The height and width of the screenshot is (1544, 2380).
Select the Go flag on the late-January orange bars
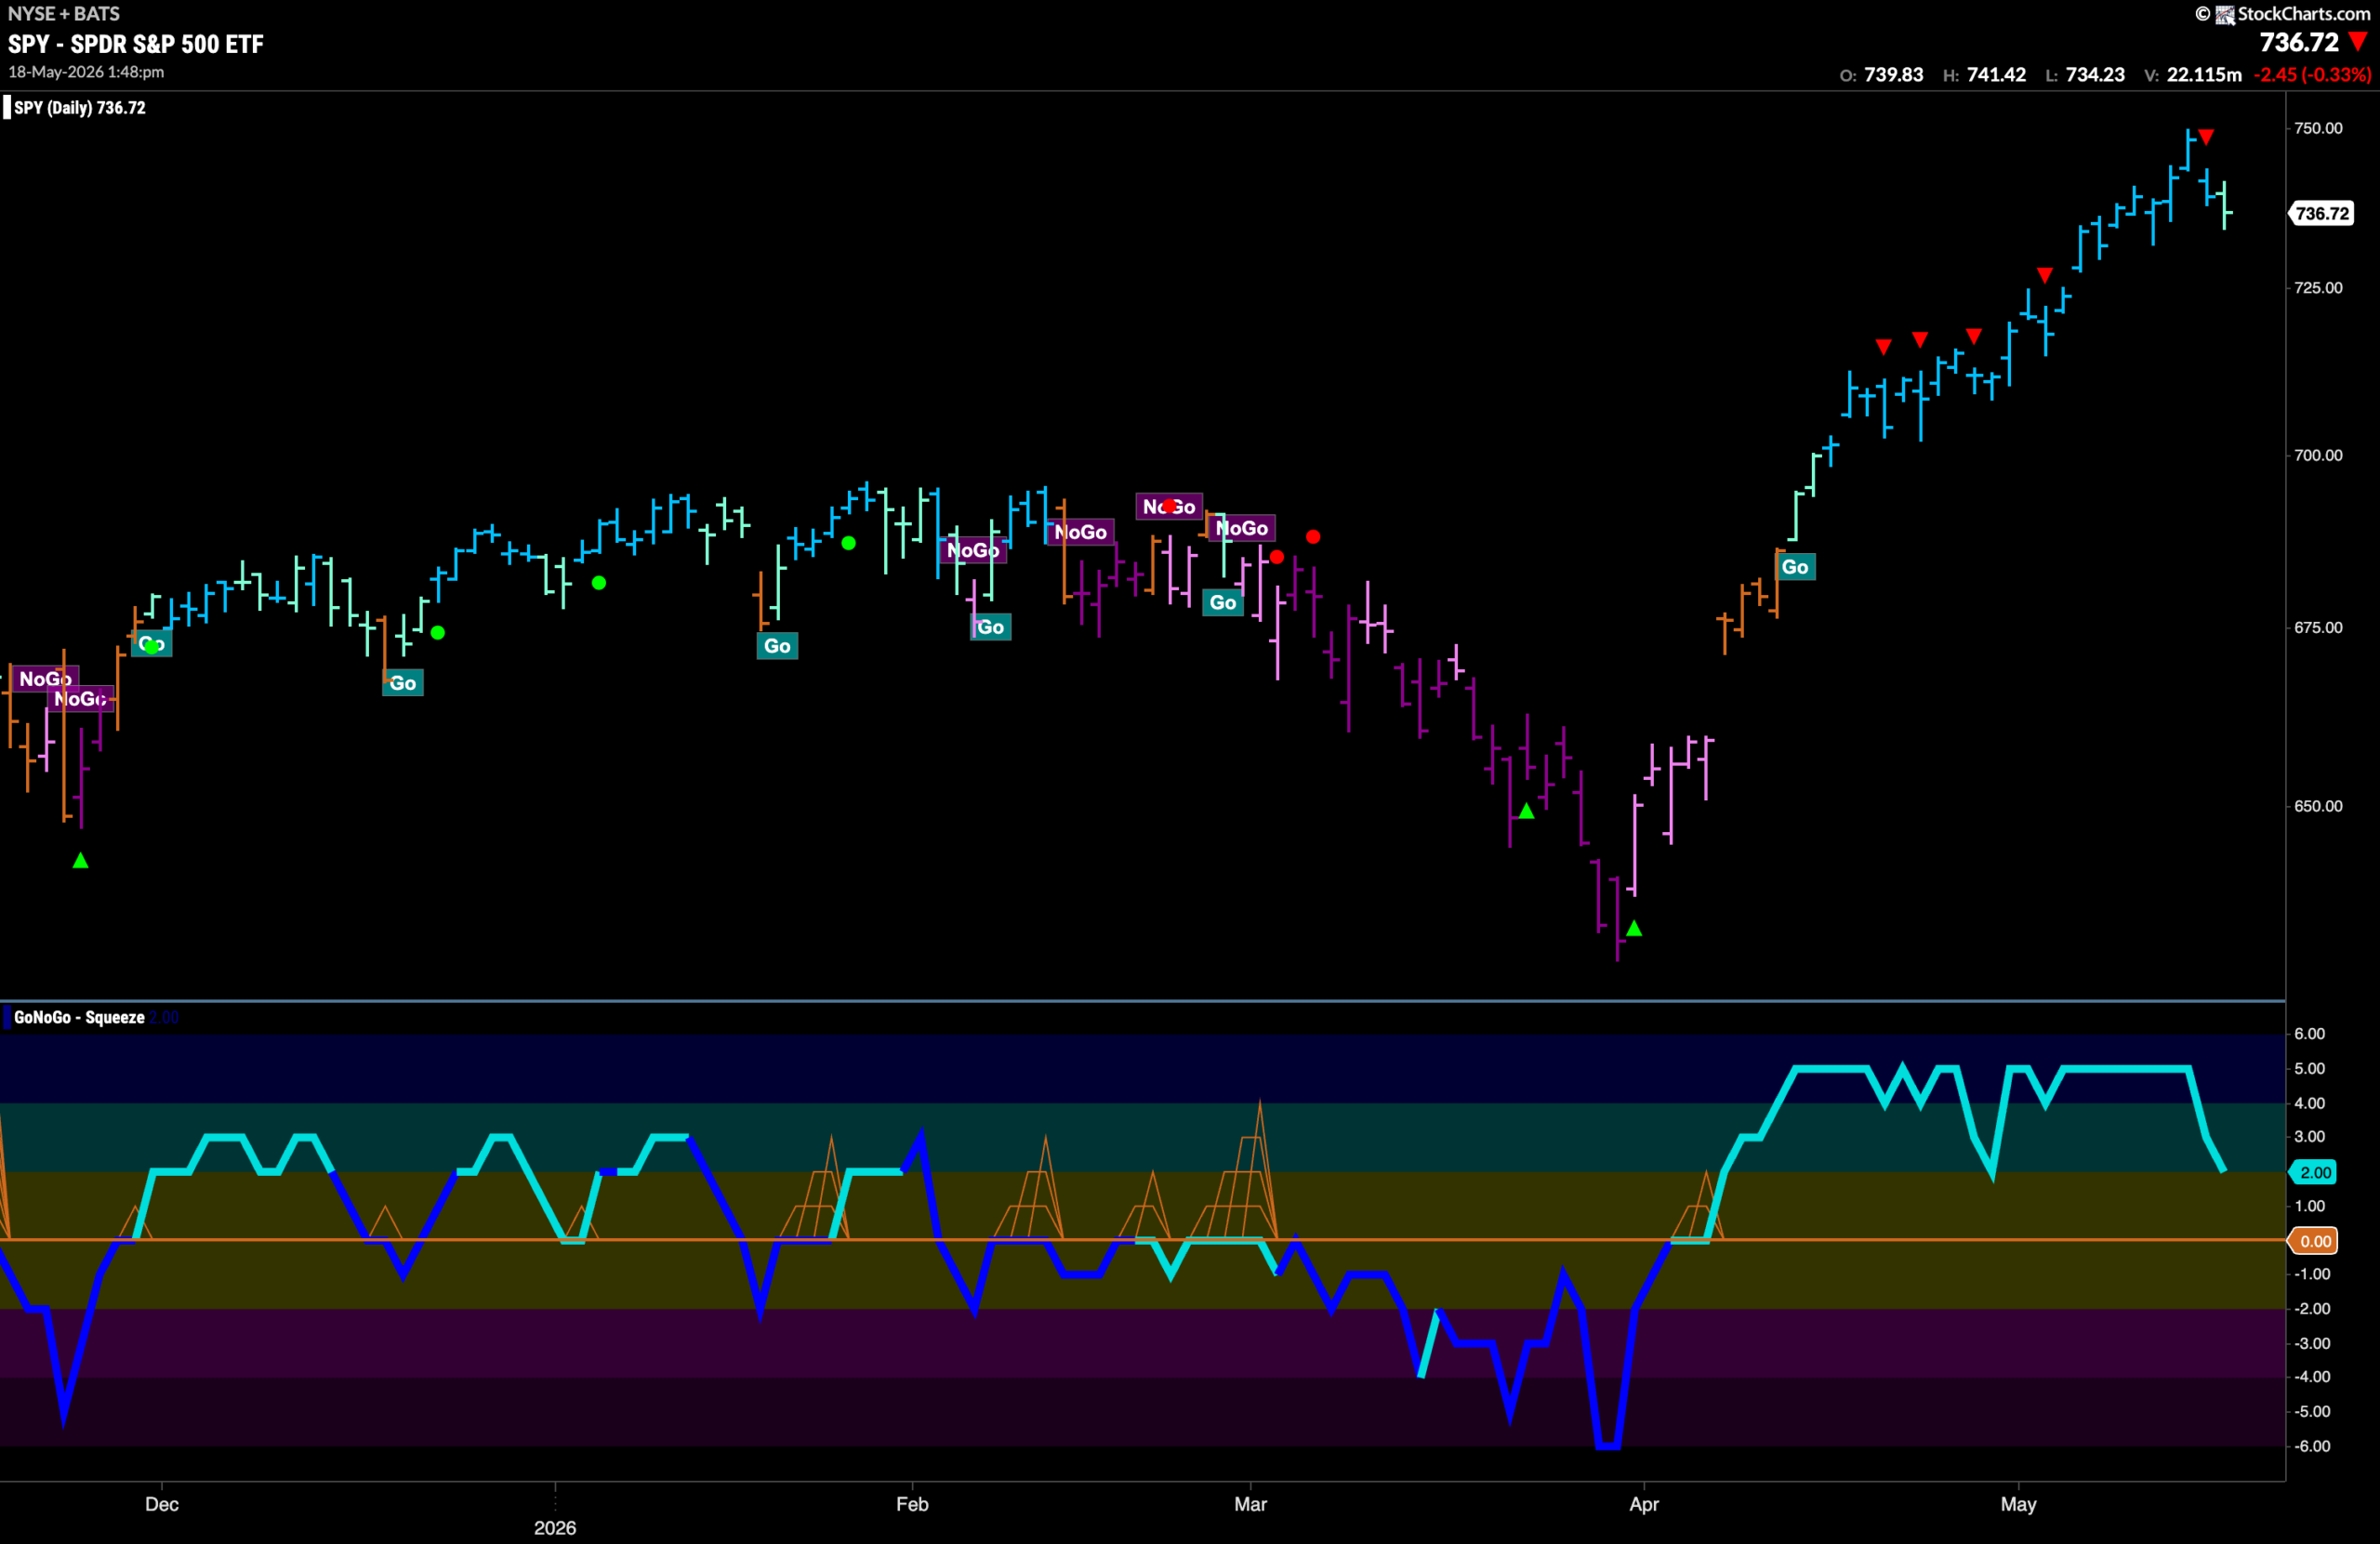tap(777, 646)
